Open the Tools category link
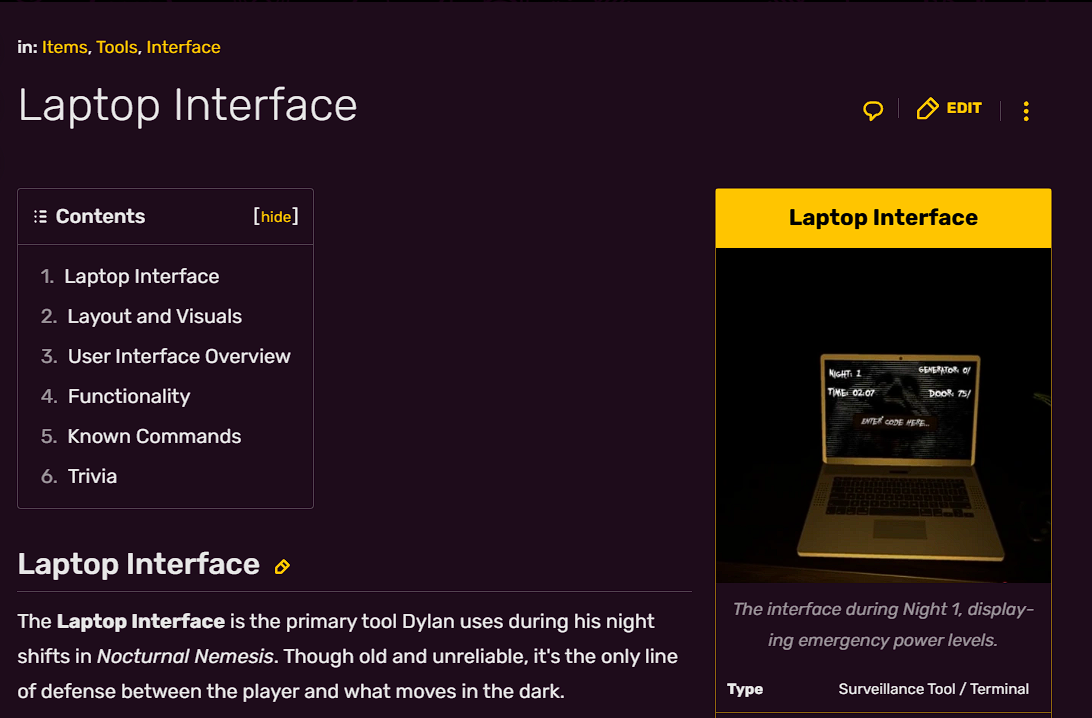The image size is (1092, 718). (116, 47)
